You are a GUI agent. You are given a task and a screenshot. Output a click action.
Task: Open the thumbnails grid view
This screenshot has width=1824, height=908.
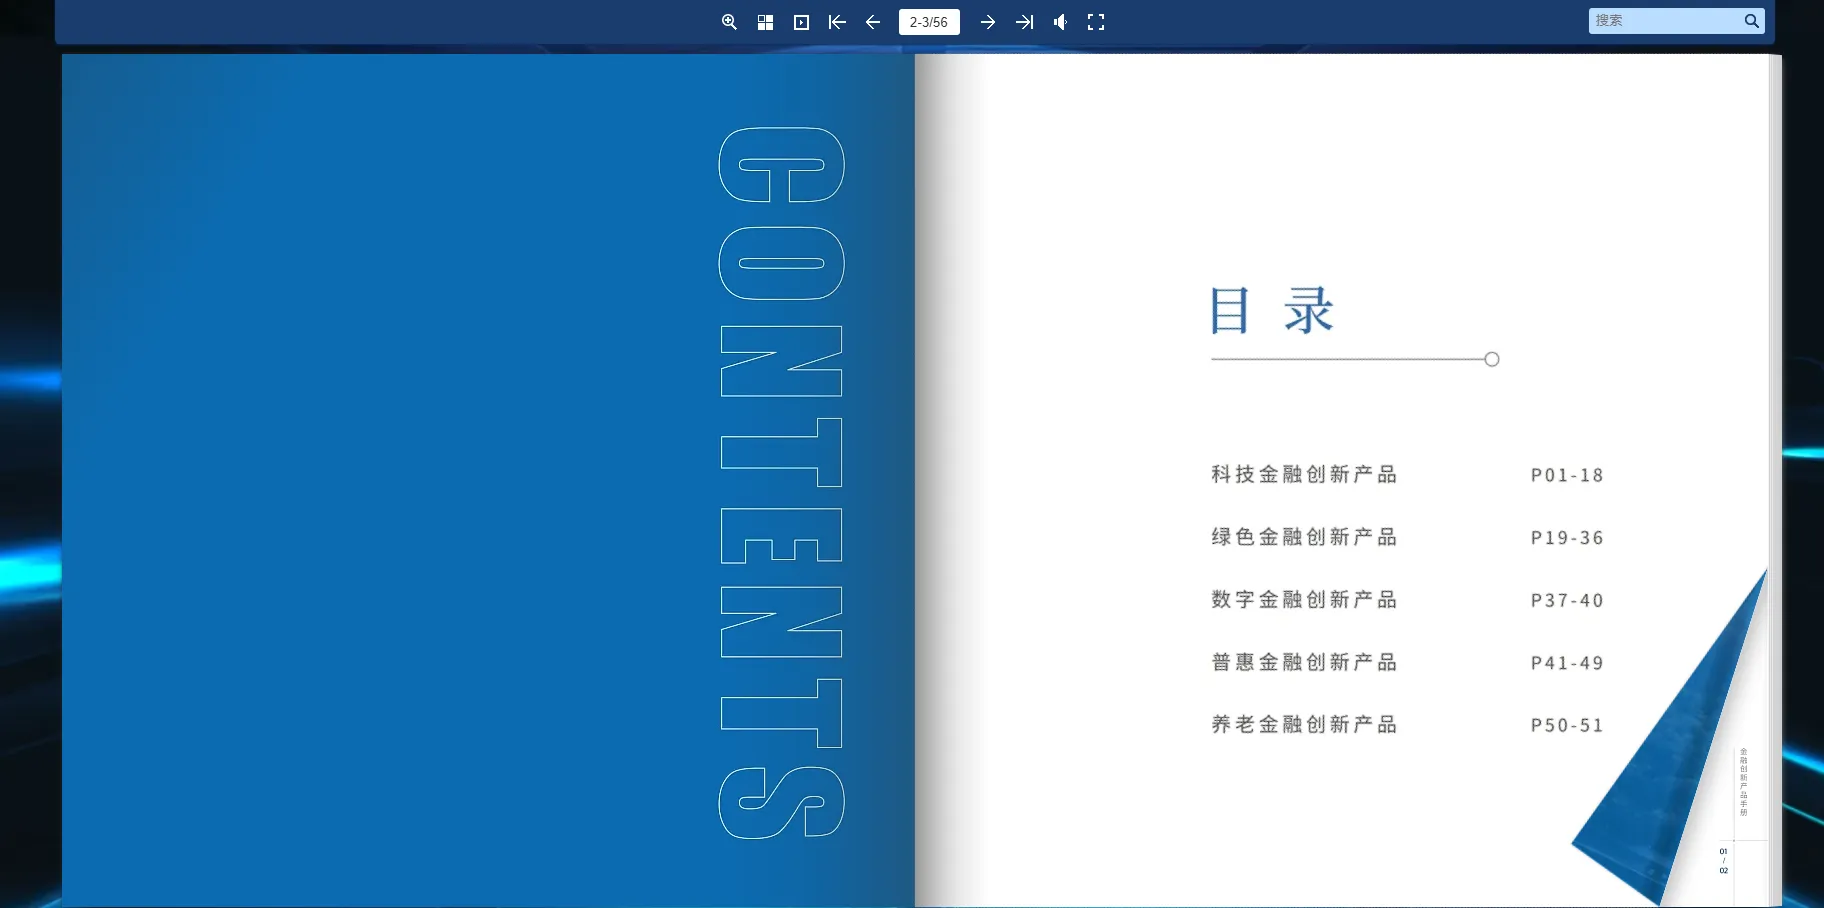(765, 22)
